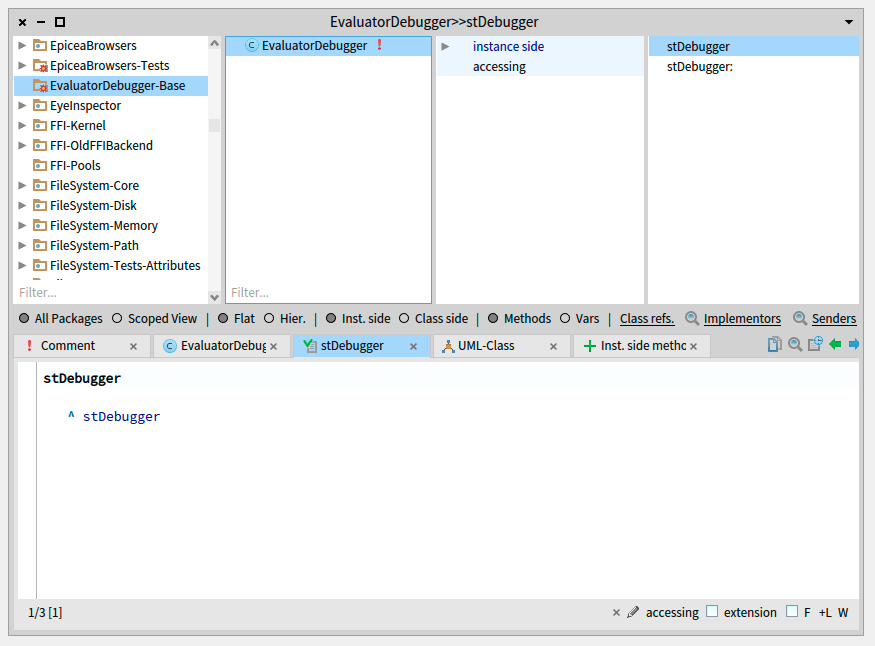Select the stDebugger: method in the list
Image resolution: width=875 pixels, height=646 pixels.
pyautogui.click(x=700, y=67)
